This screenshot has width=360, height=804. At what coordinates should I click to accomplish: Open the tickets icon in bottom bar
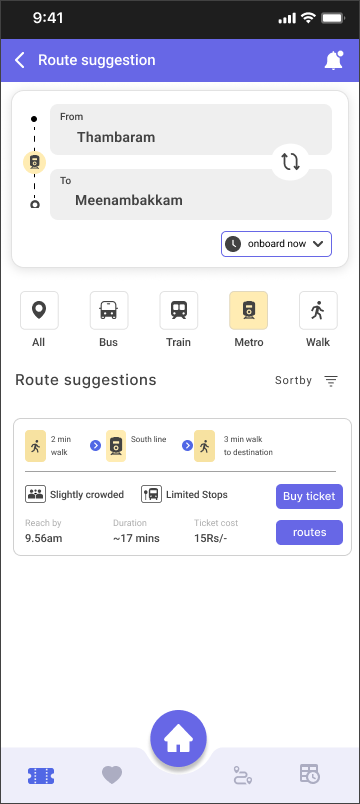point(41,776)
